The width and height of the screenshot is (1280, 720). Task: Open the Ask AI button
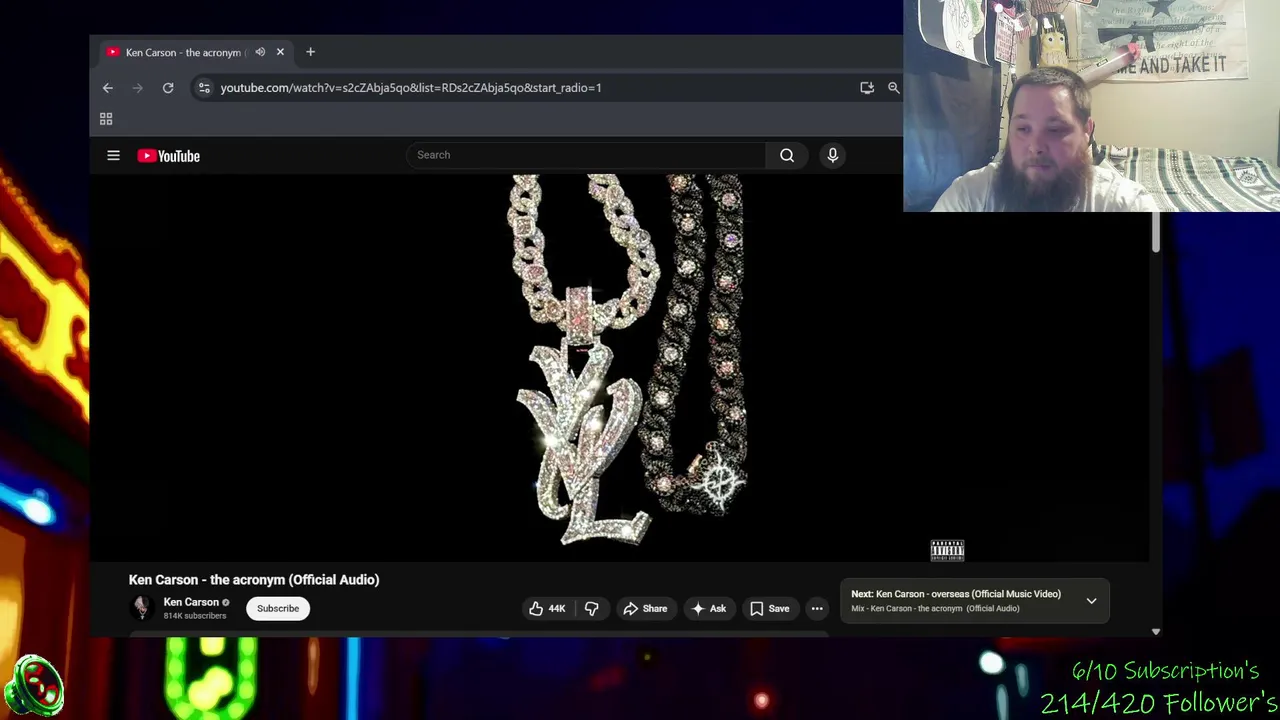(x=708, y=608)
